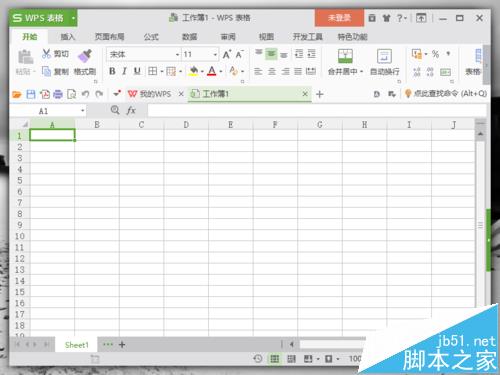Toggle Underline formatting
Screen dimensions: 500x375
pyautogui.click(x=137, y=71)
